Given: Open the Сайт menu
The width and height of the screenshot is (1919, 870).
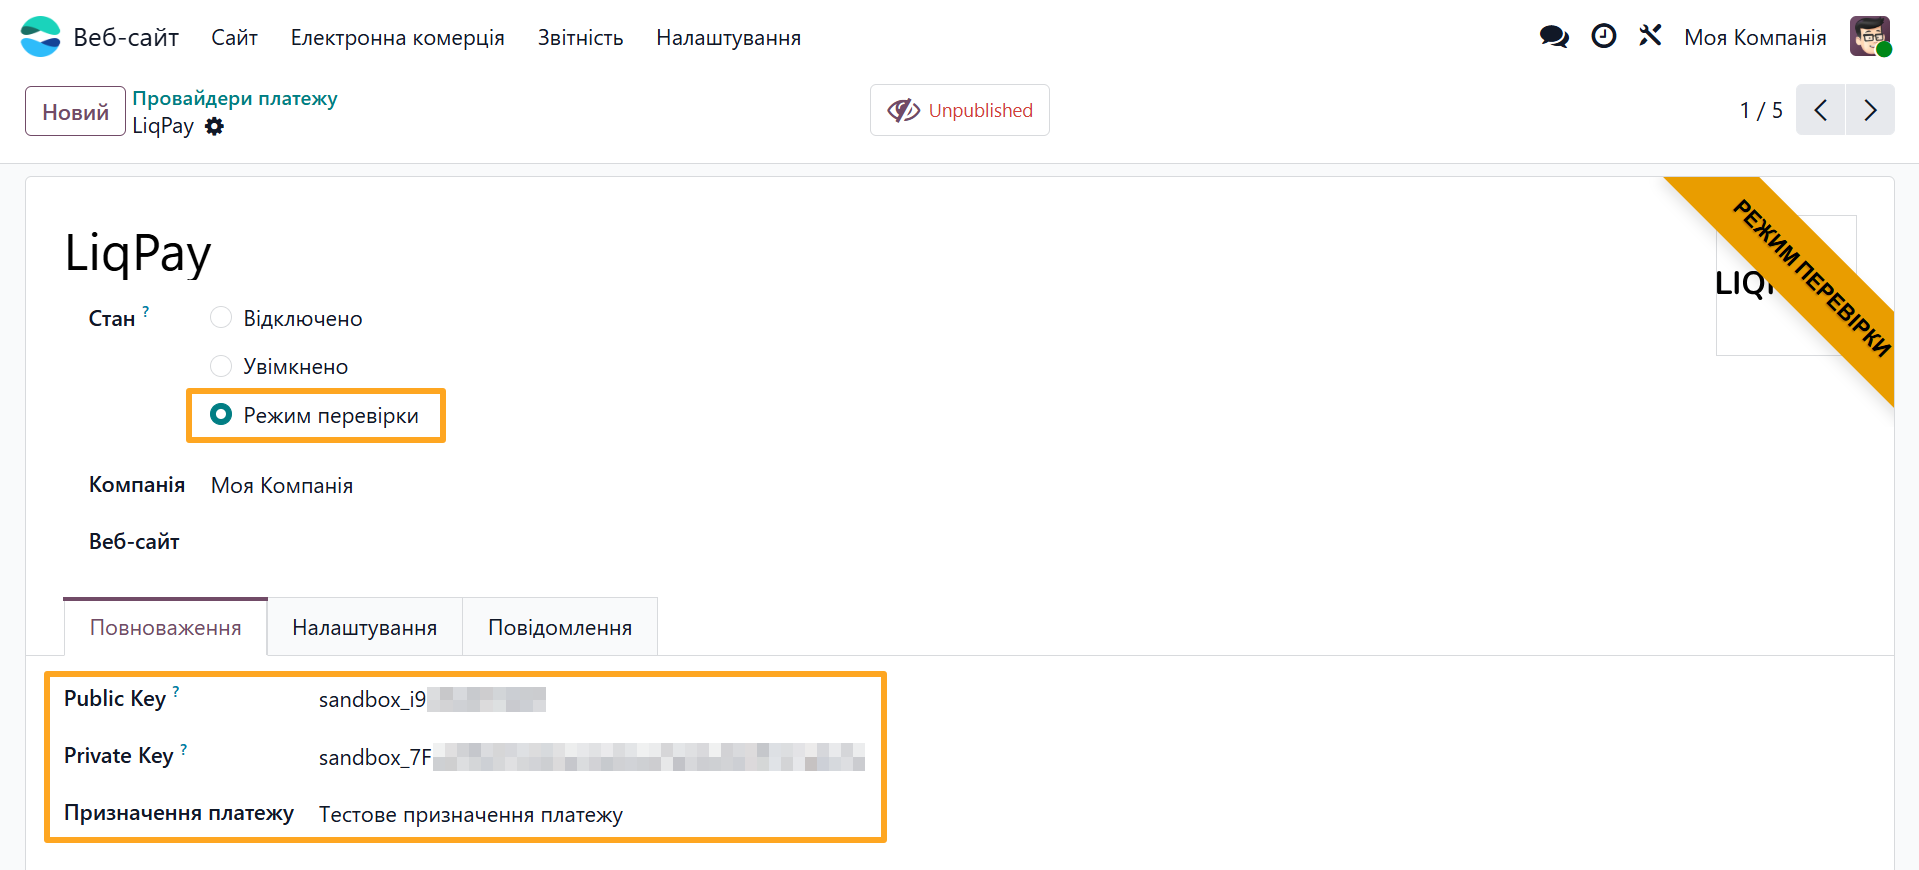Looking at the screenshot, I should (x=235, y=38).
